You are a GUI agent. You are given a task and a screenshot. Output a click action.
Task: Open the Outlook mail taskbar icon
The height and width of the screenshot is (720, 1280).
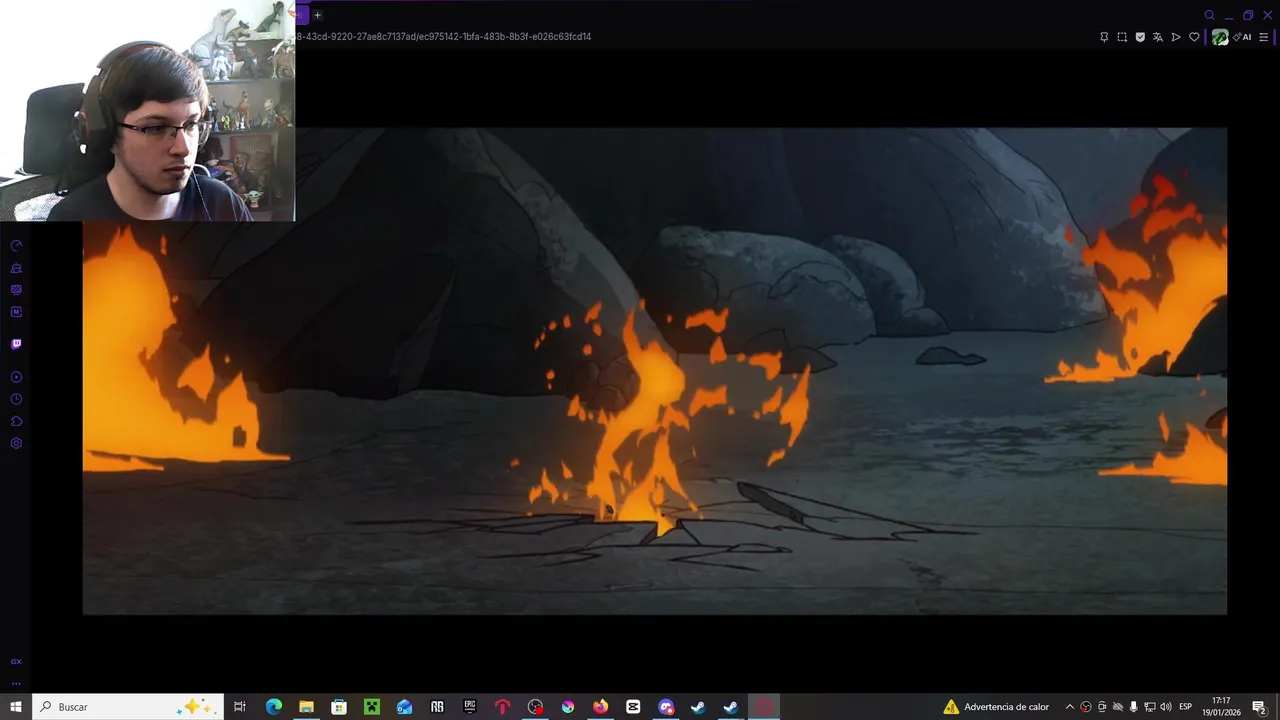click(404, 707)
